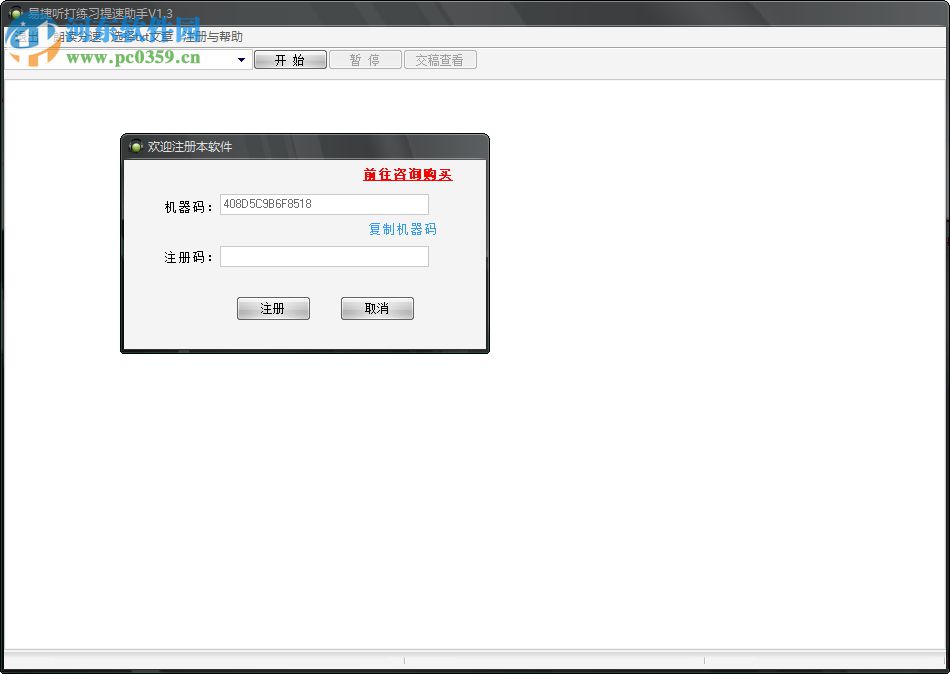Click the 暂停 pause button
This screenshot has height=674, width=950.
pyautogui.click(x=365, y=59)
